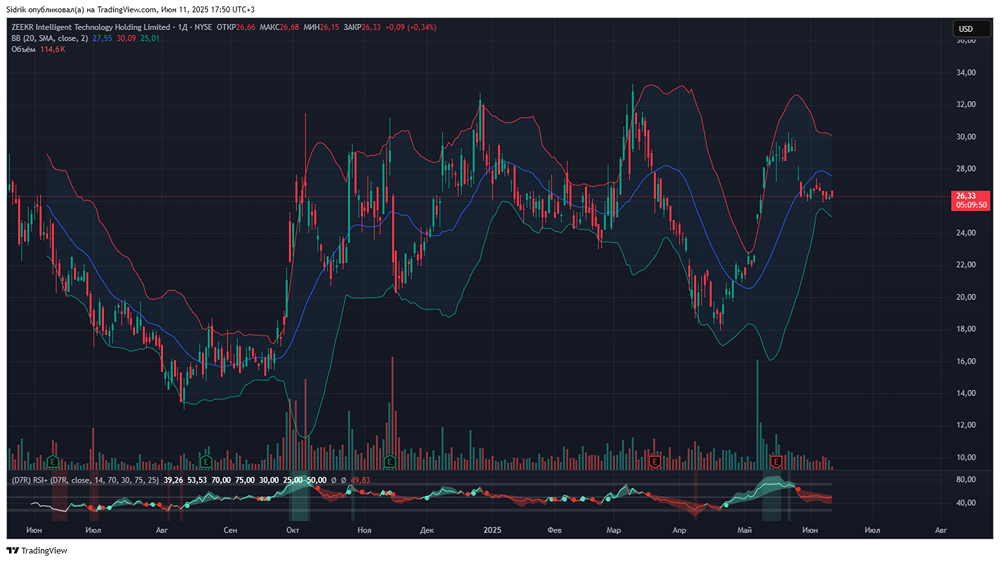The height and width of the screenshot is (562, 1000).
Task: Click the 40,00 RSI axis label
Action: tap(966, 503)
